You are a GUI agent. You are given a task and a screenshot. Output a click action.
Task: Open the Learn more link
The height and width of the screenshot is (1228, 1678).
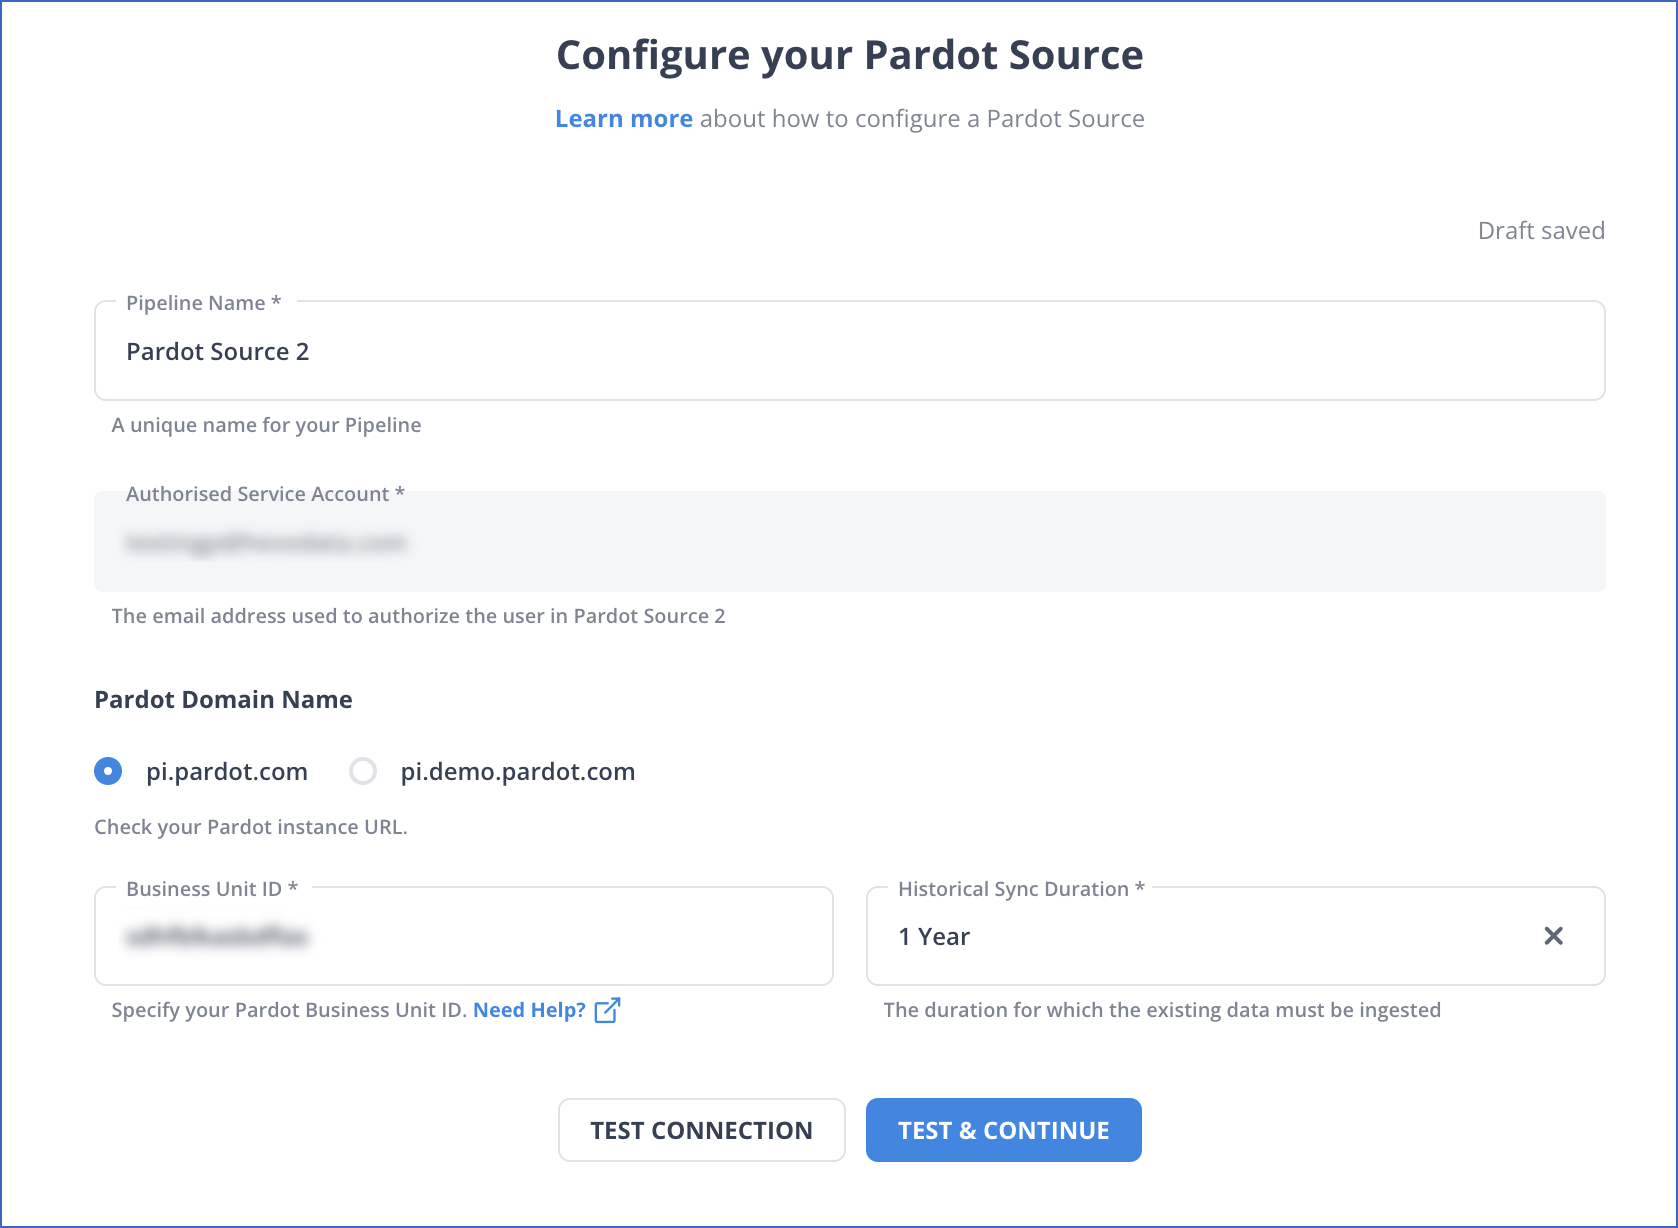coord(624,119)
